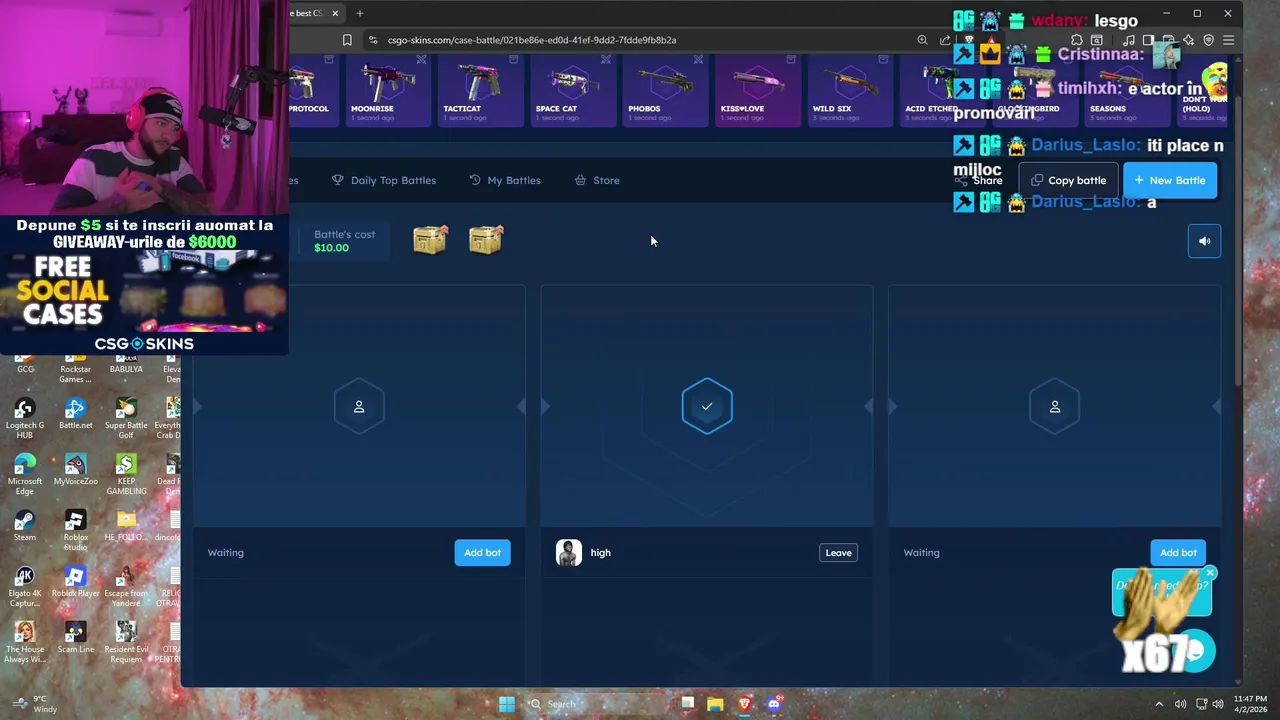Viewport: 1280px width, 720px height.
Task: Click the Battle's cost $10.00 label
Action: (345, 241)
